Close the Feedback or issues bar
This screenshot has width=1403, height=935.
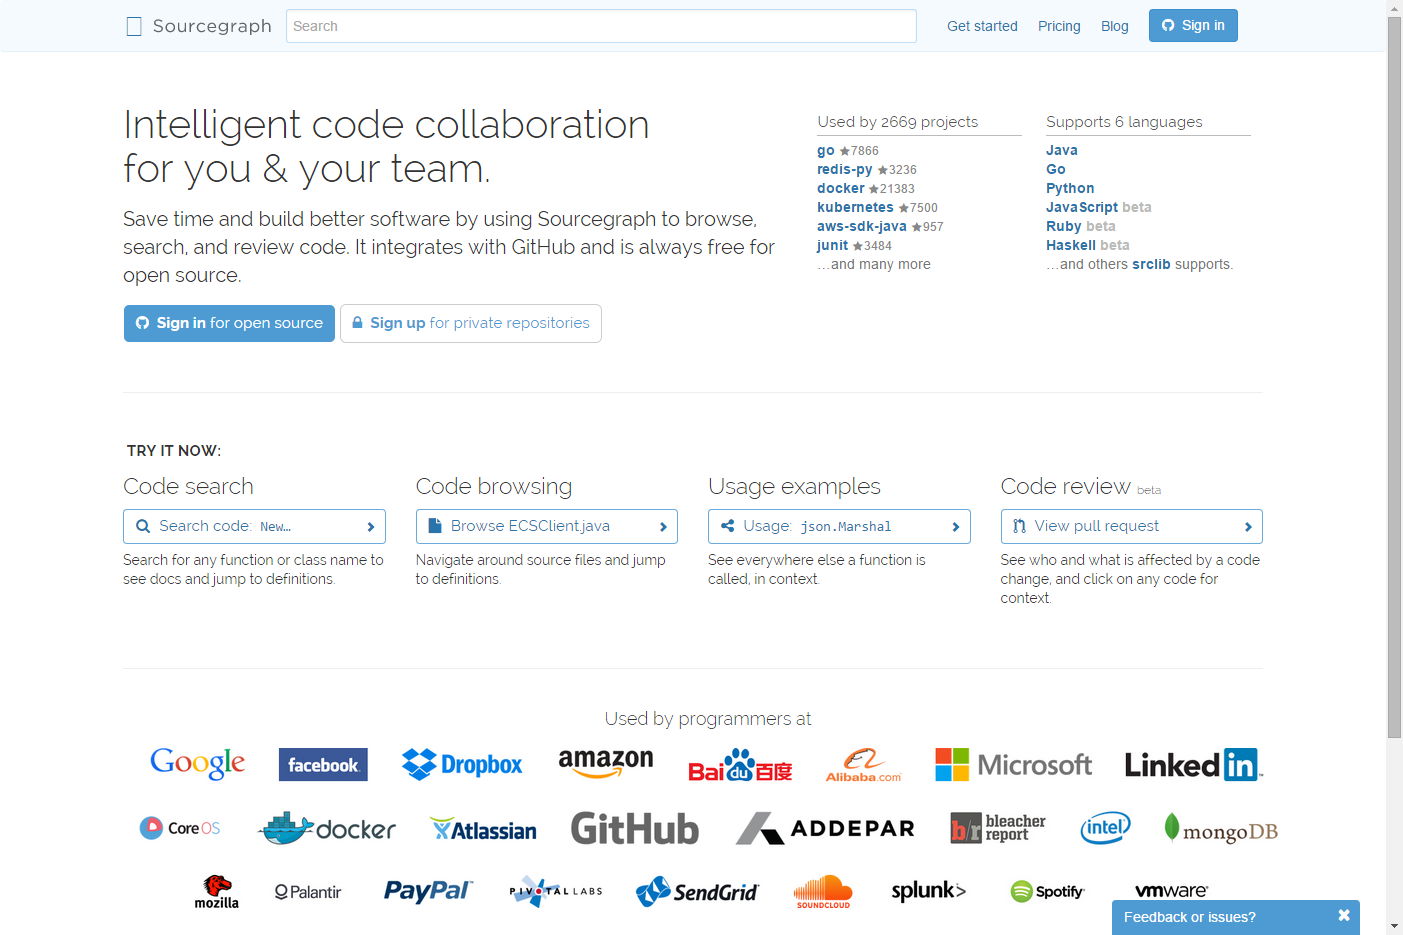[x=1344, y=916]
